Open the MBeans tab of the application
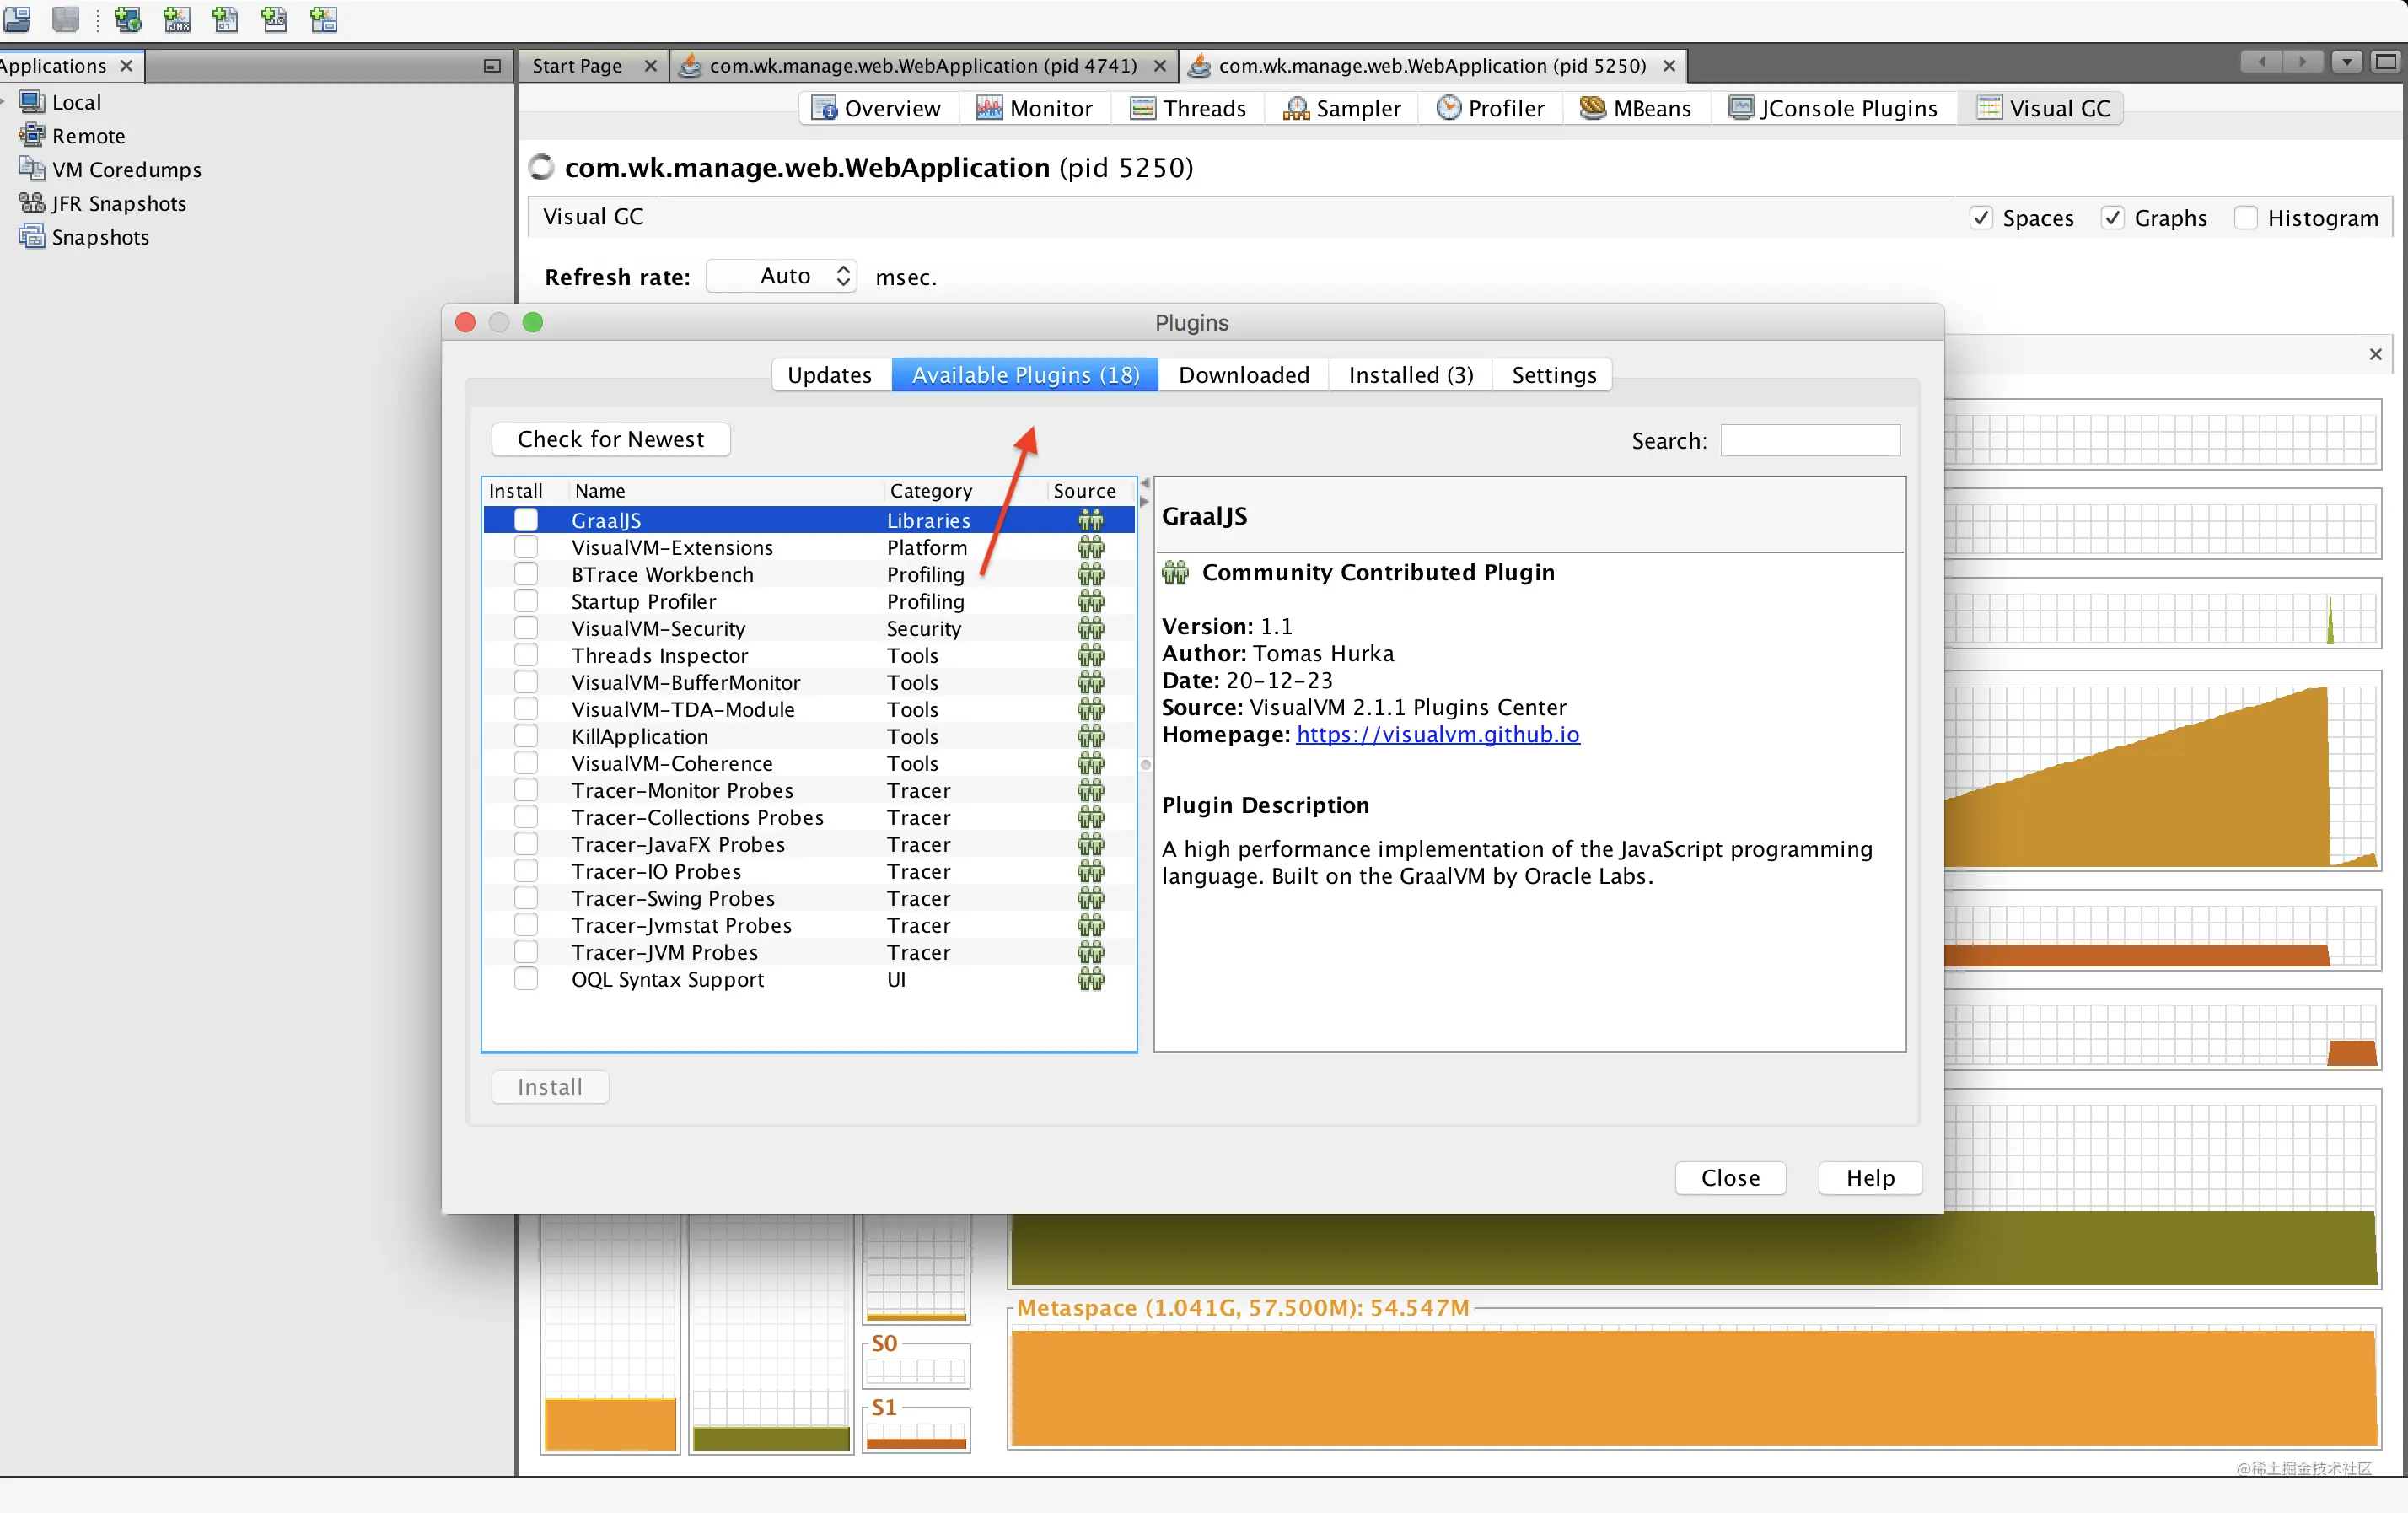Viewport: 2408px width, 1513px height. click(1636, 108)
